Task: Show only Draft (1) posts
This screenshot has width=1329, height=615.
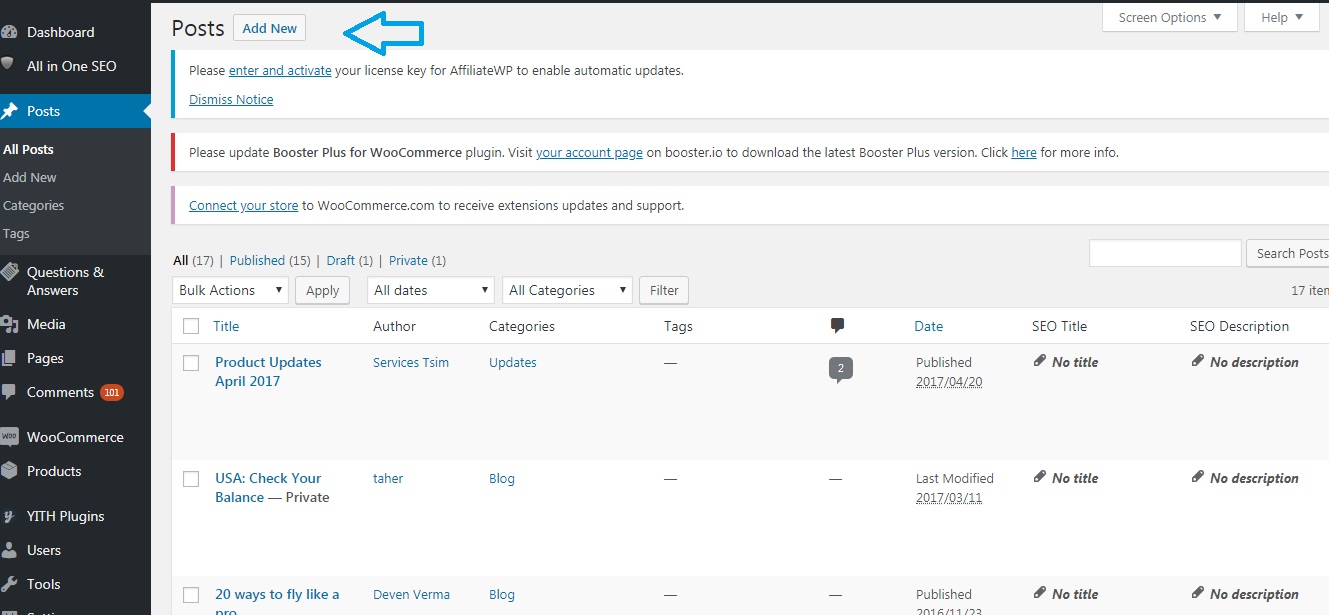Action: point(349,260)
